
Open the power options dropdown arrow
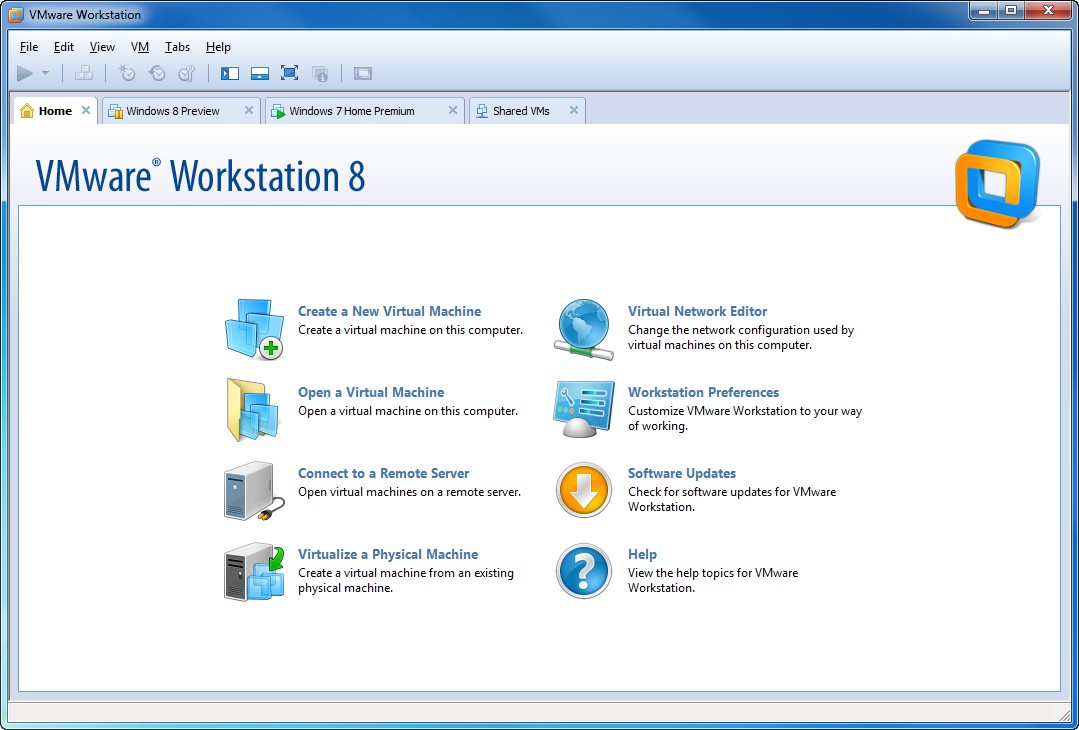tap(45, 73)
